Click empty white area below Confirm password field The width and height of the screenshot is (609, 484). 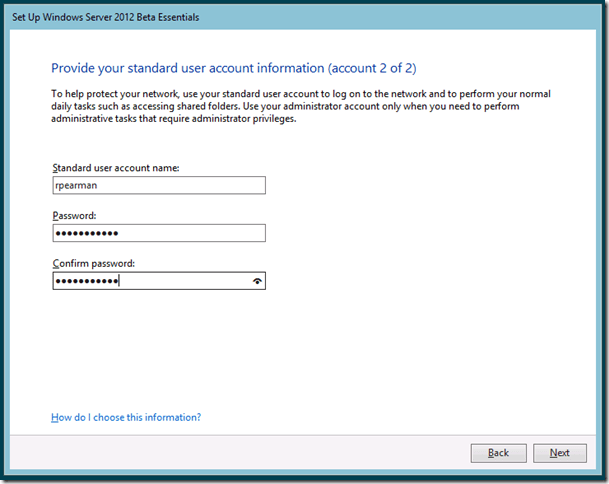coord(300,350)
